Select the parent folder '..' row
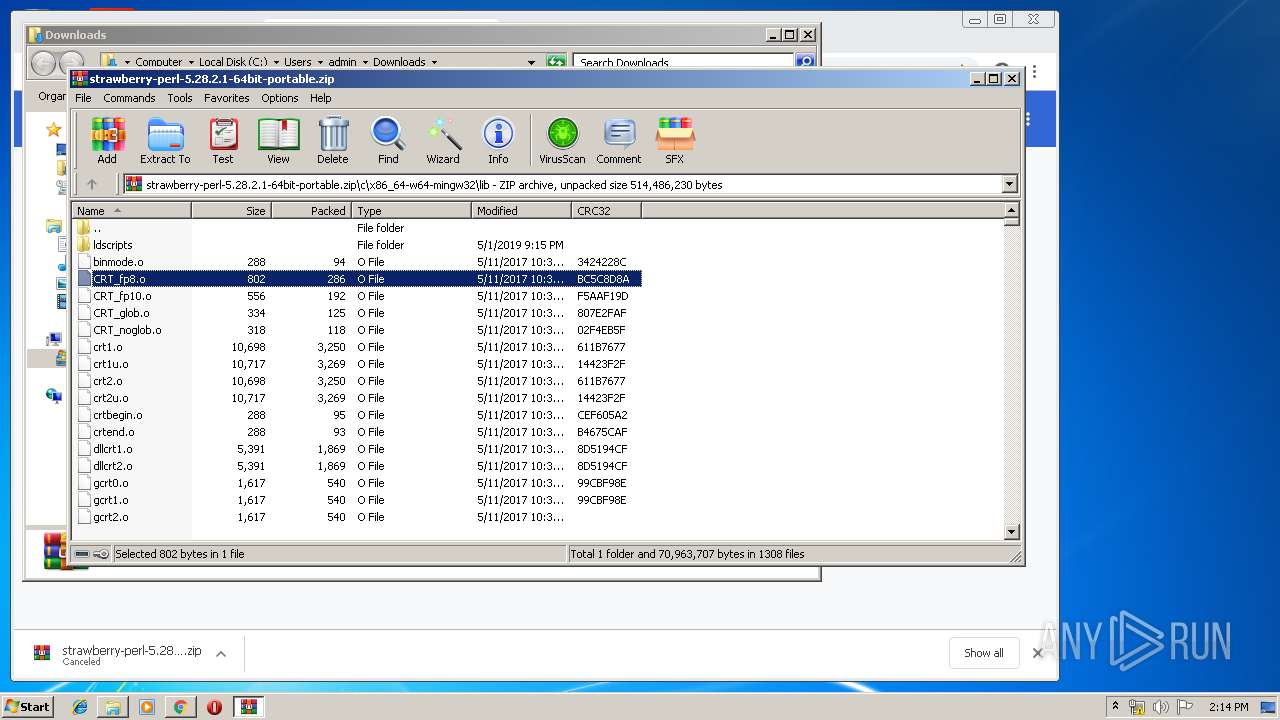1280x720 pixels. tap(357, 228)
